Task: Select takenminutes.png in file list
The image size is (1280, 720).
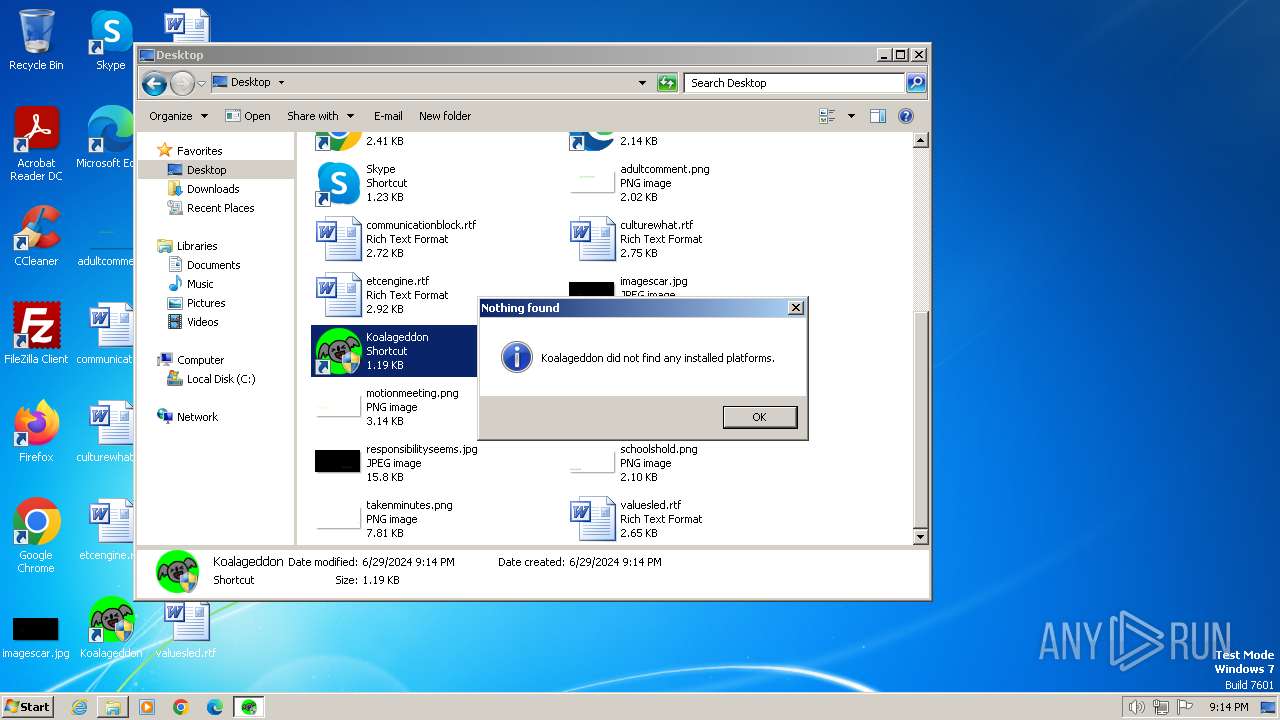Action: [395, 519]
